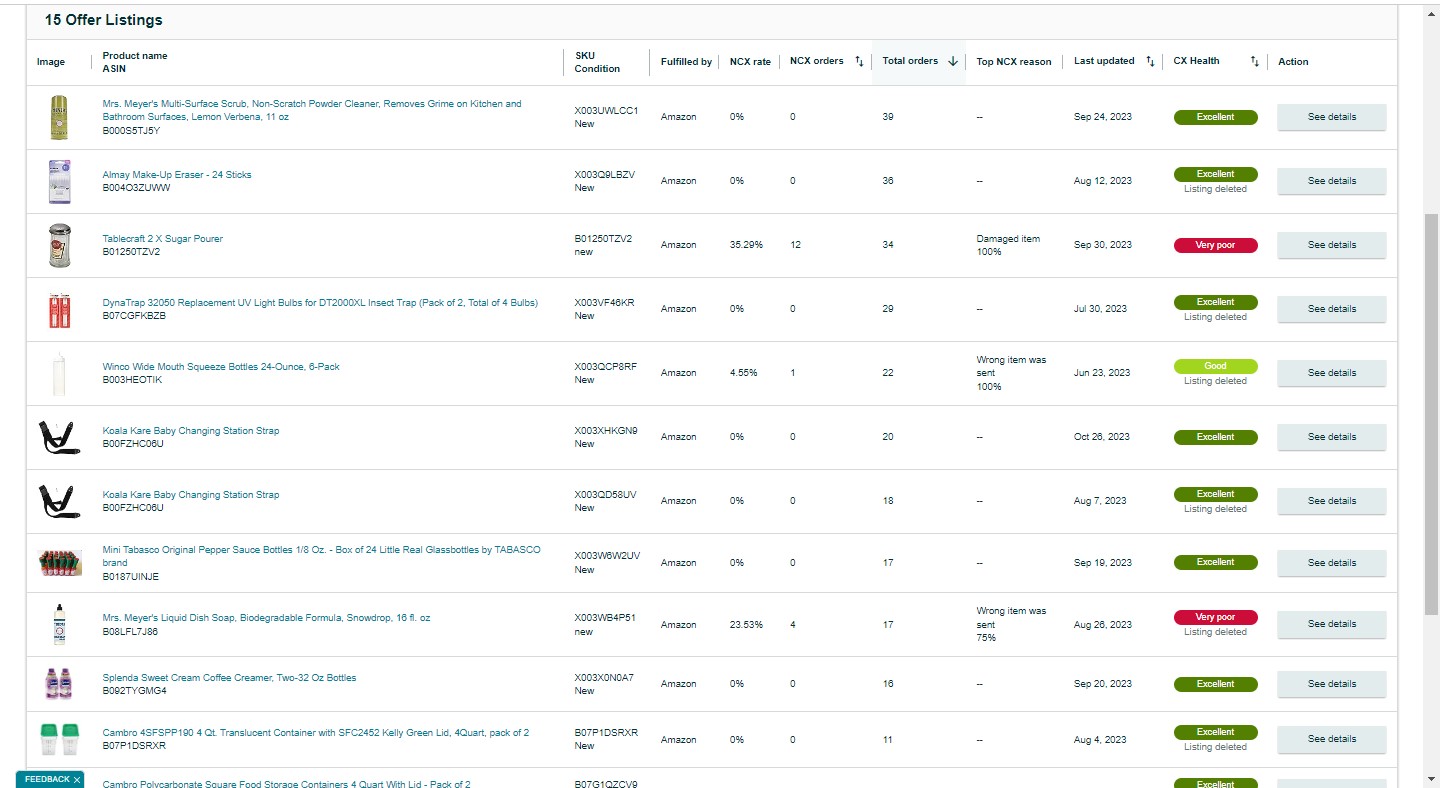Click the Very poor badge for Liquid Dish Soap
Image resolution: width=1440 pixels, height=788 pixels.
(x=1215, y=617)
